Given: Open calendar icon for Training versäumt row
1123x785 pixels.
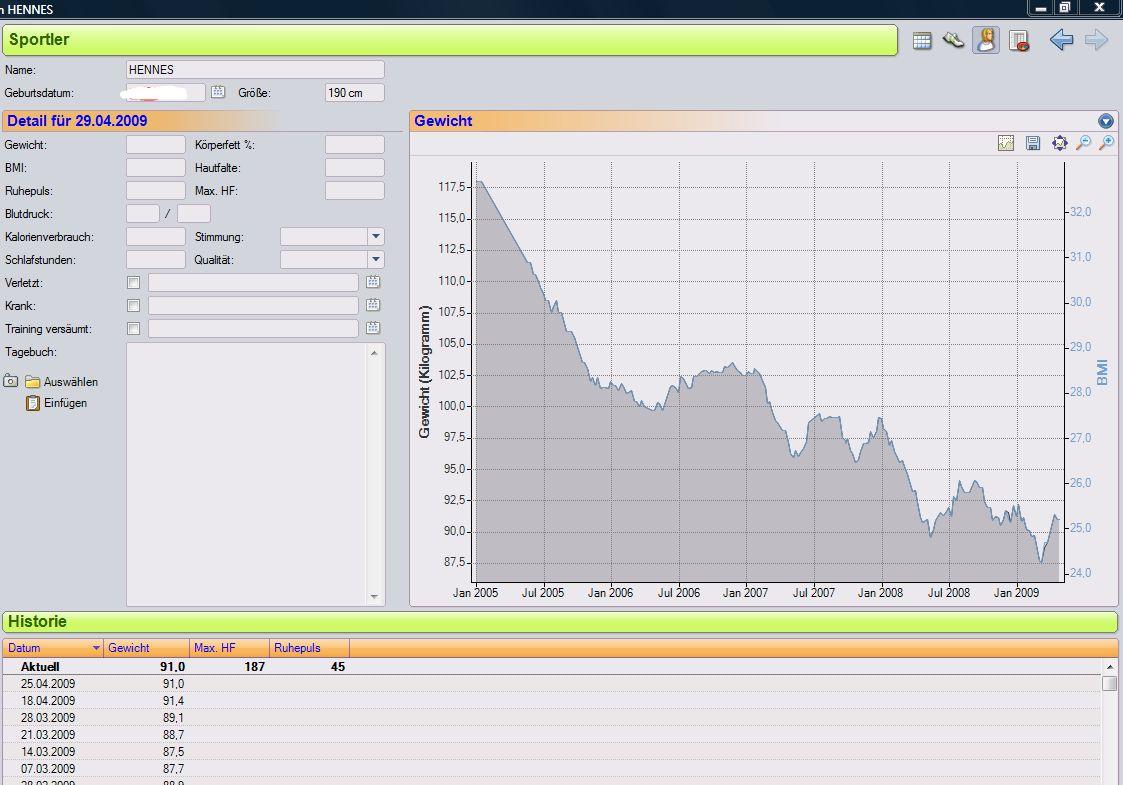Looking at the screenshot, I should tap(373, 328).
